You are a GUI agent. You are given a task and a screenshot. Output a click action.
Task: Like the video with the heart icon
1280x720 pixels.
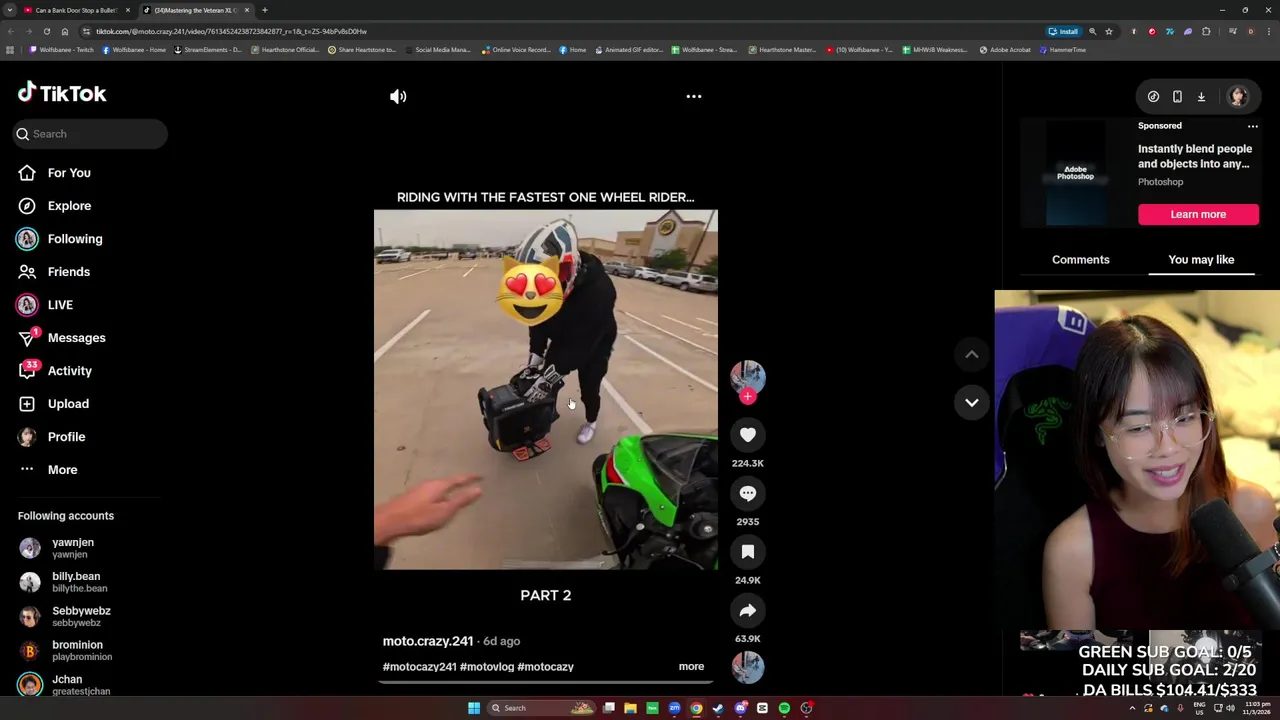click(747, 435)
